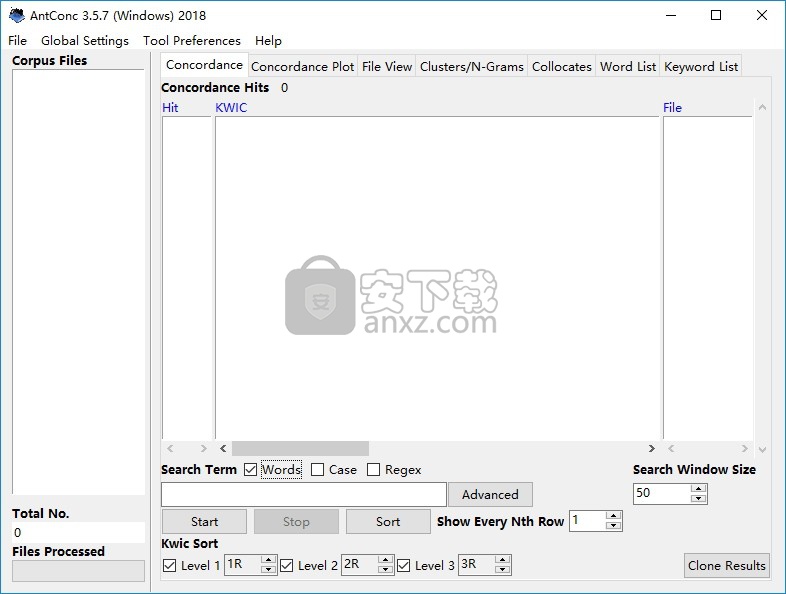
Task: Open the Tool Preferences menu
Action: point(191,41)
